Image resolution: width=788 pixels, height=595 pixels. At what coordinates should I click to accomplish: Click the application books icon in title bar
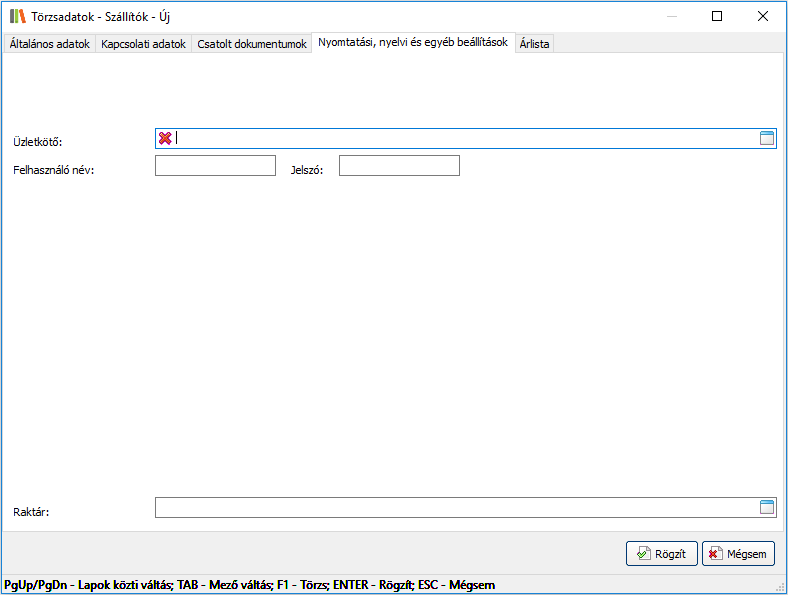click(x=17, y=16)
